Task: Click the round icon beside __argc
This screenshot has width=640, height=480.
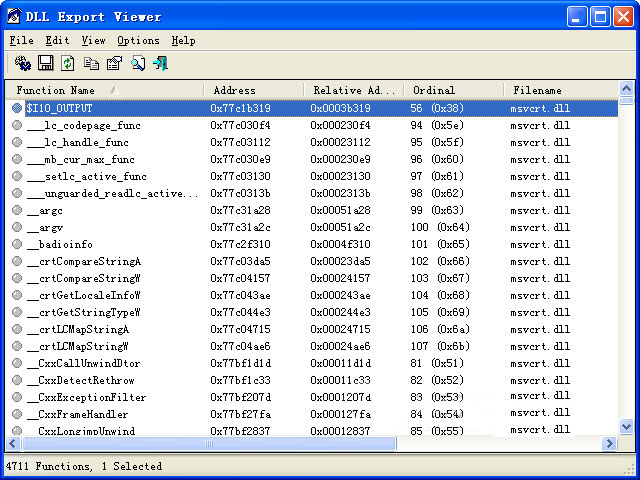Action: [x=17, y=210]
